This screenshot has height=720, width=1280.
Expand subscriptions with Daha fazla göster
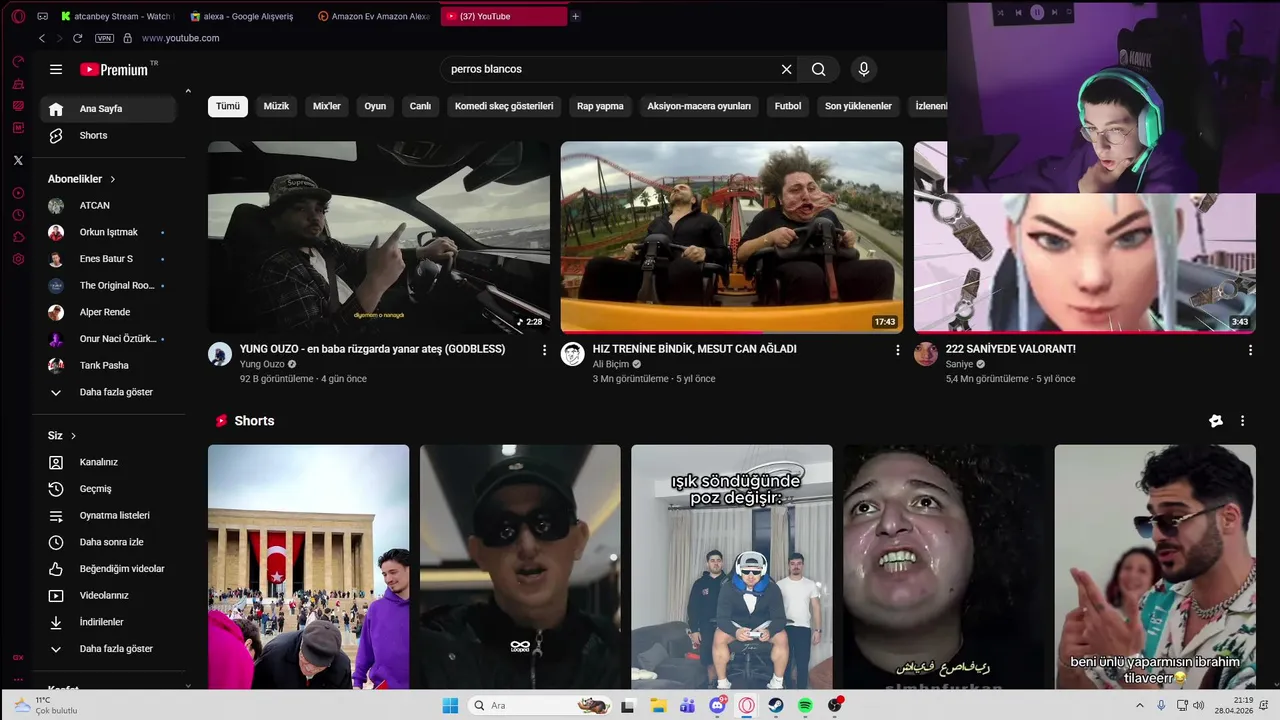pyautogui.click(x=109, y=392)
